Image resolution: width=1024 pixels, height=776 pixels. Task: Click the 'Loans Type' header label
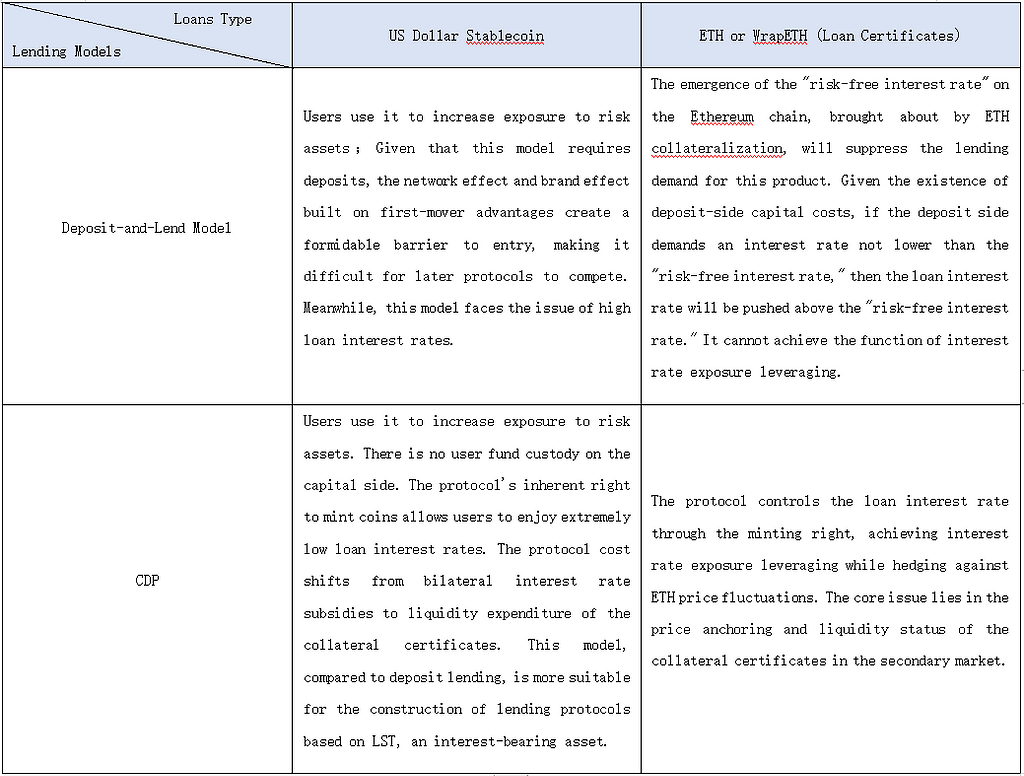212,20
